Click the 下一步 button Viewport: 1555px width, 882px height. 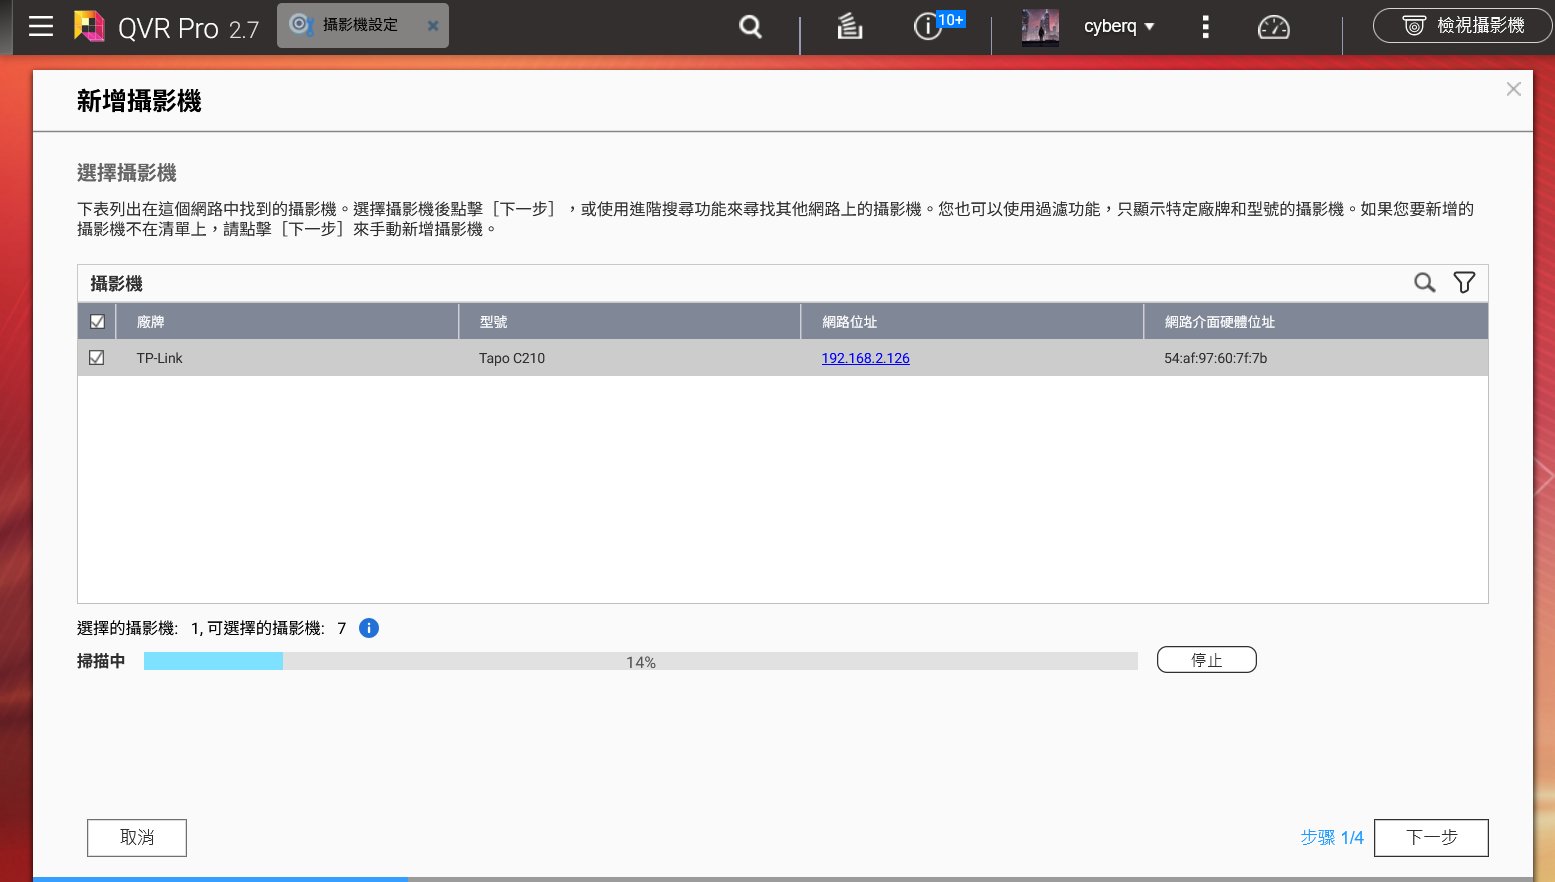(x=1430, y=838)
